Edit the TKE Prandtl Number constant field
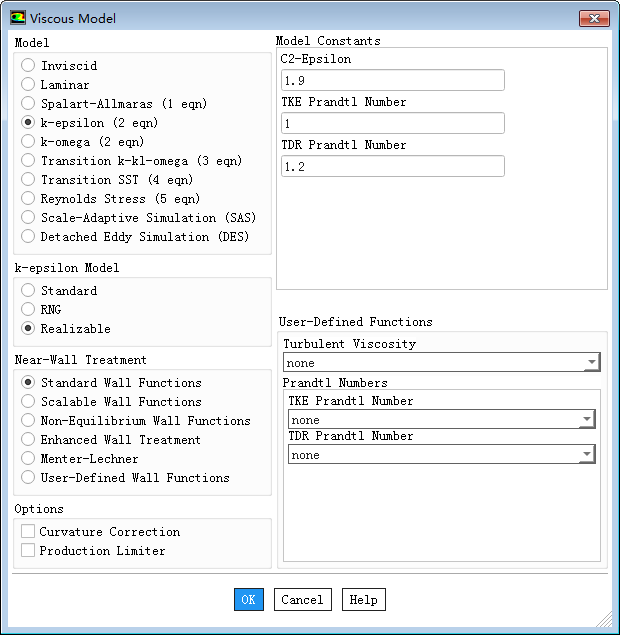Screen dimensions: 620x635 click(393, 123)
